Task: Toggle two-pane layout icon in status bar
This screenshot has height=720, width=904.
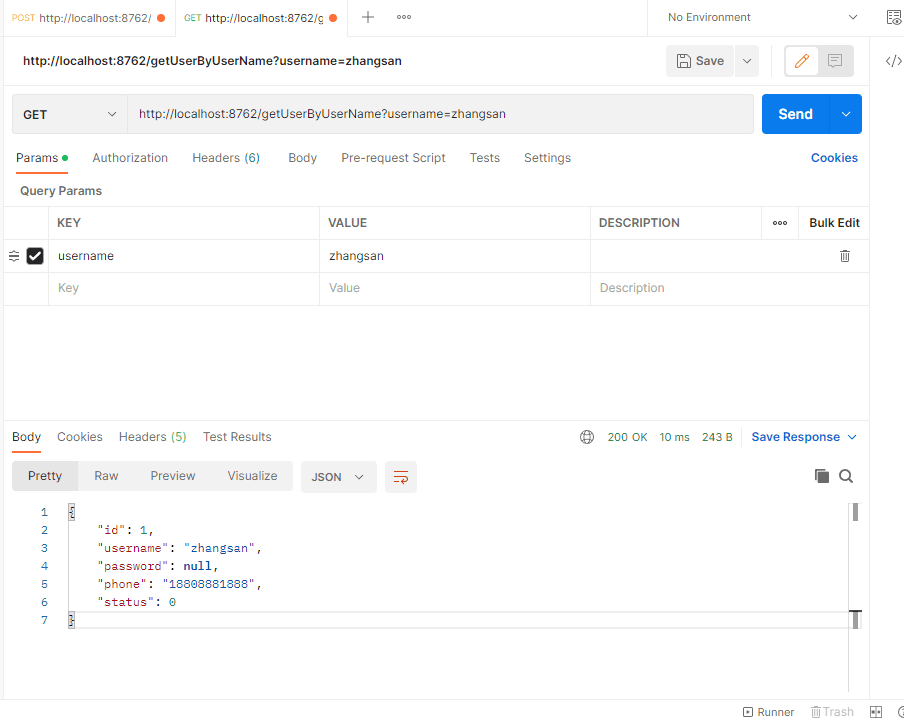Action: click(876, 712)
